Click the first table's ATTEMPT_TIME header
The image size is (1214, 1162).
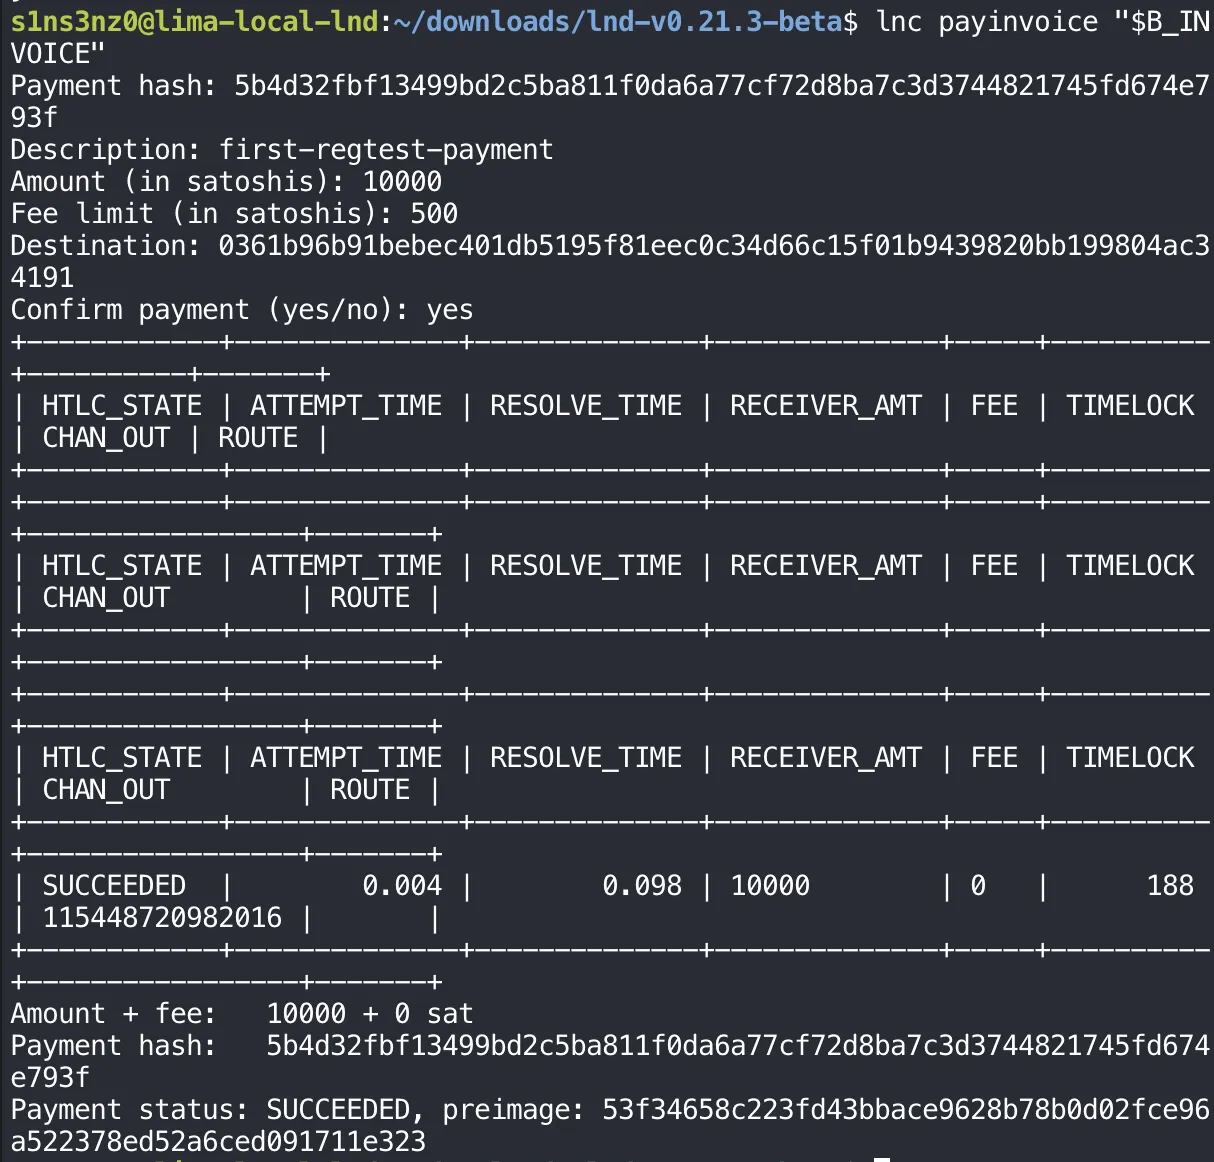pos(346,405)
